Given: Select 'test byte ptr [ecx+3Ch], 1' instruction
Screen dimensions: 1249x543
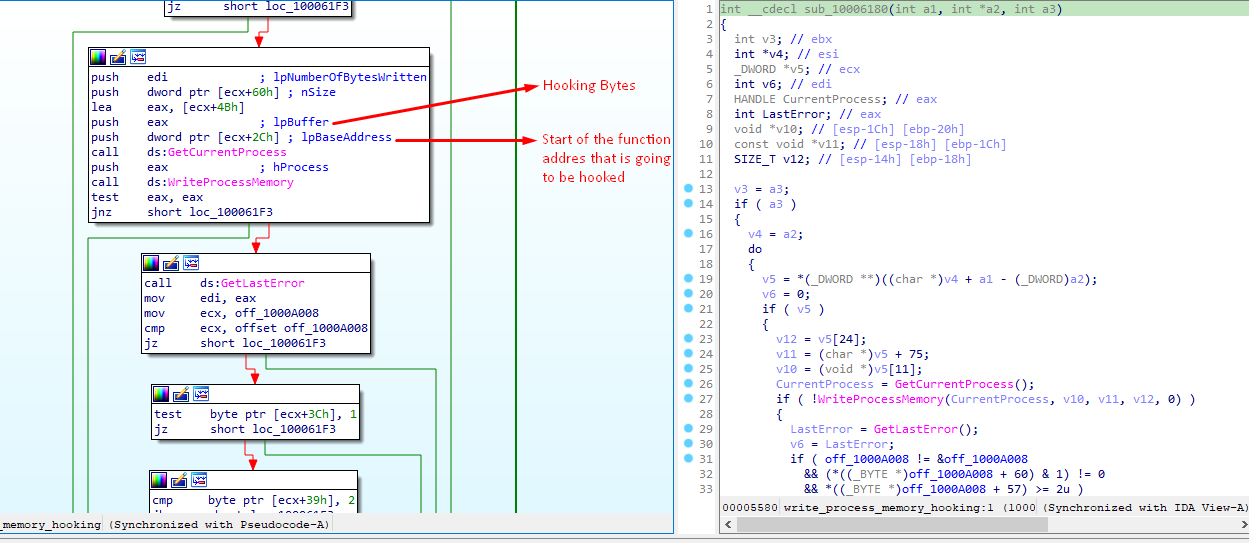Looking at the screenshot, I should pos(253,414).
